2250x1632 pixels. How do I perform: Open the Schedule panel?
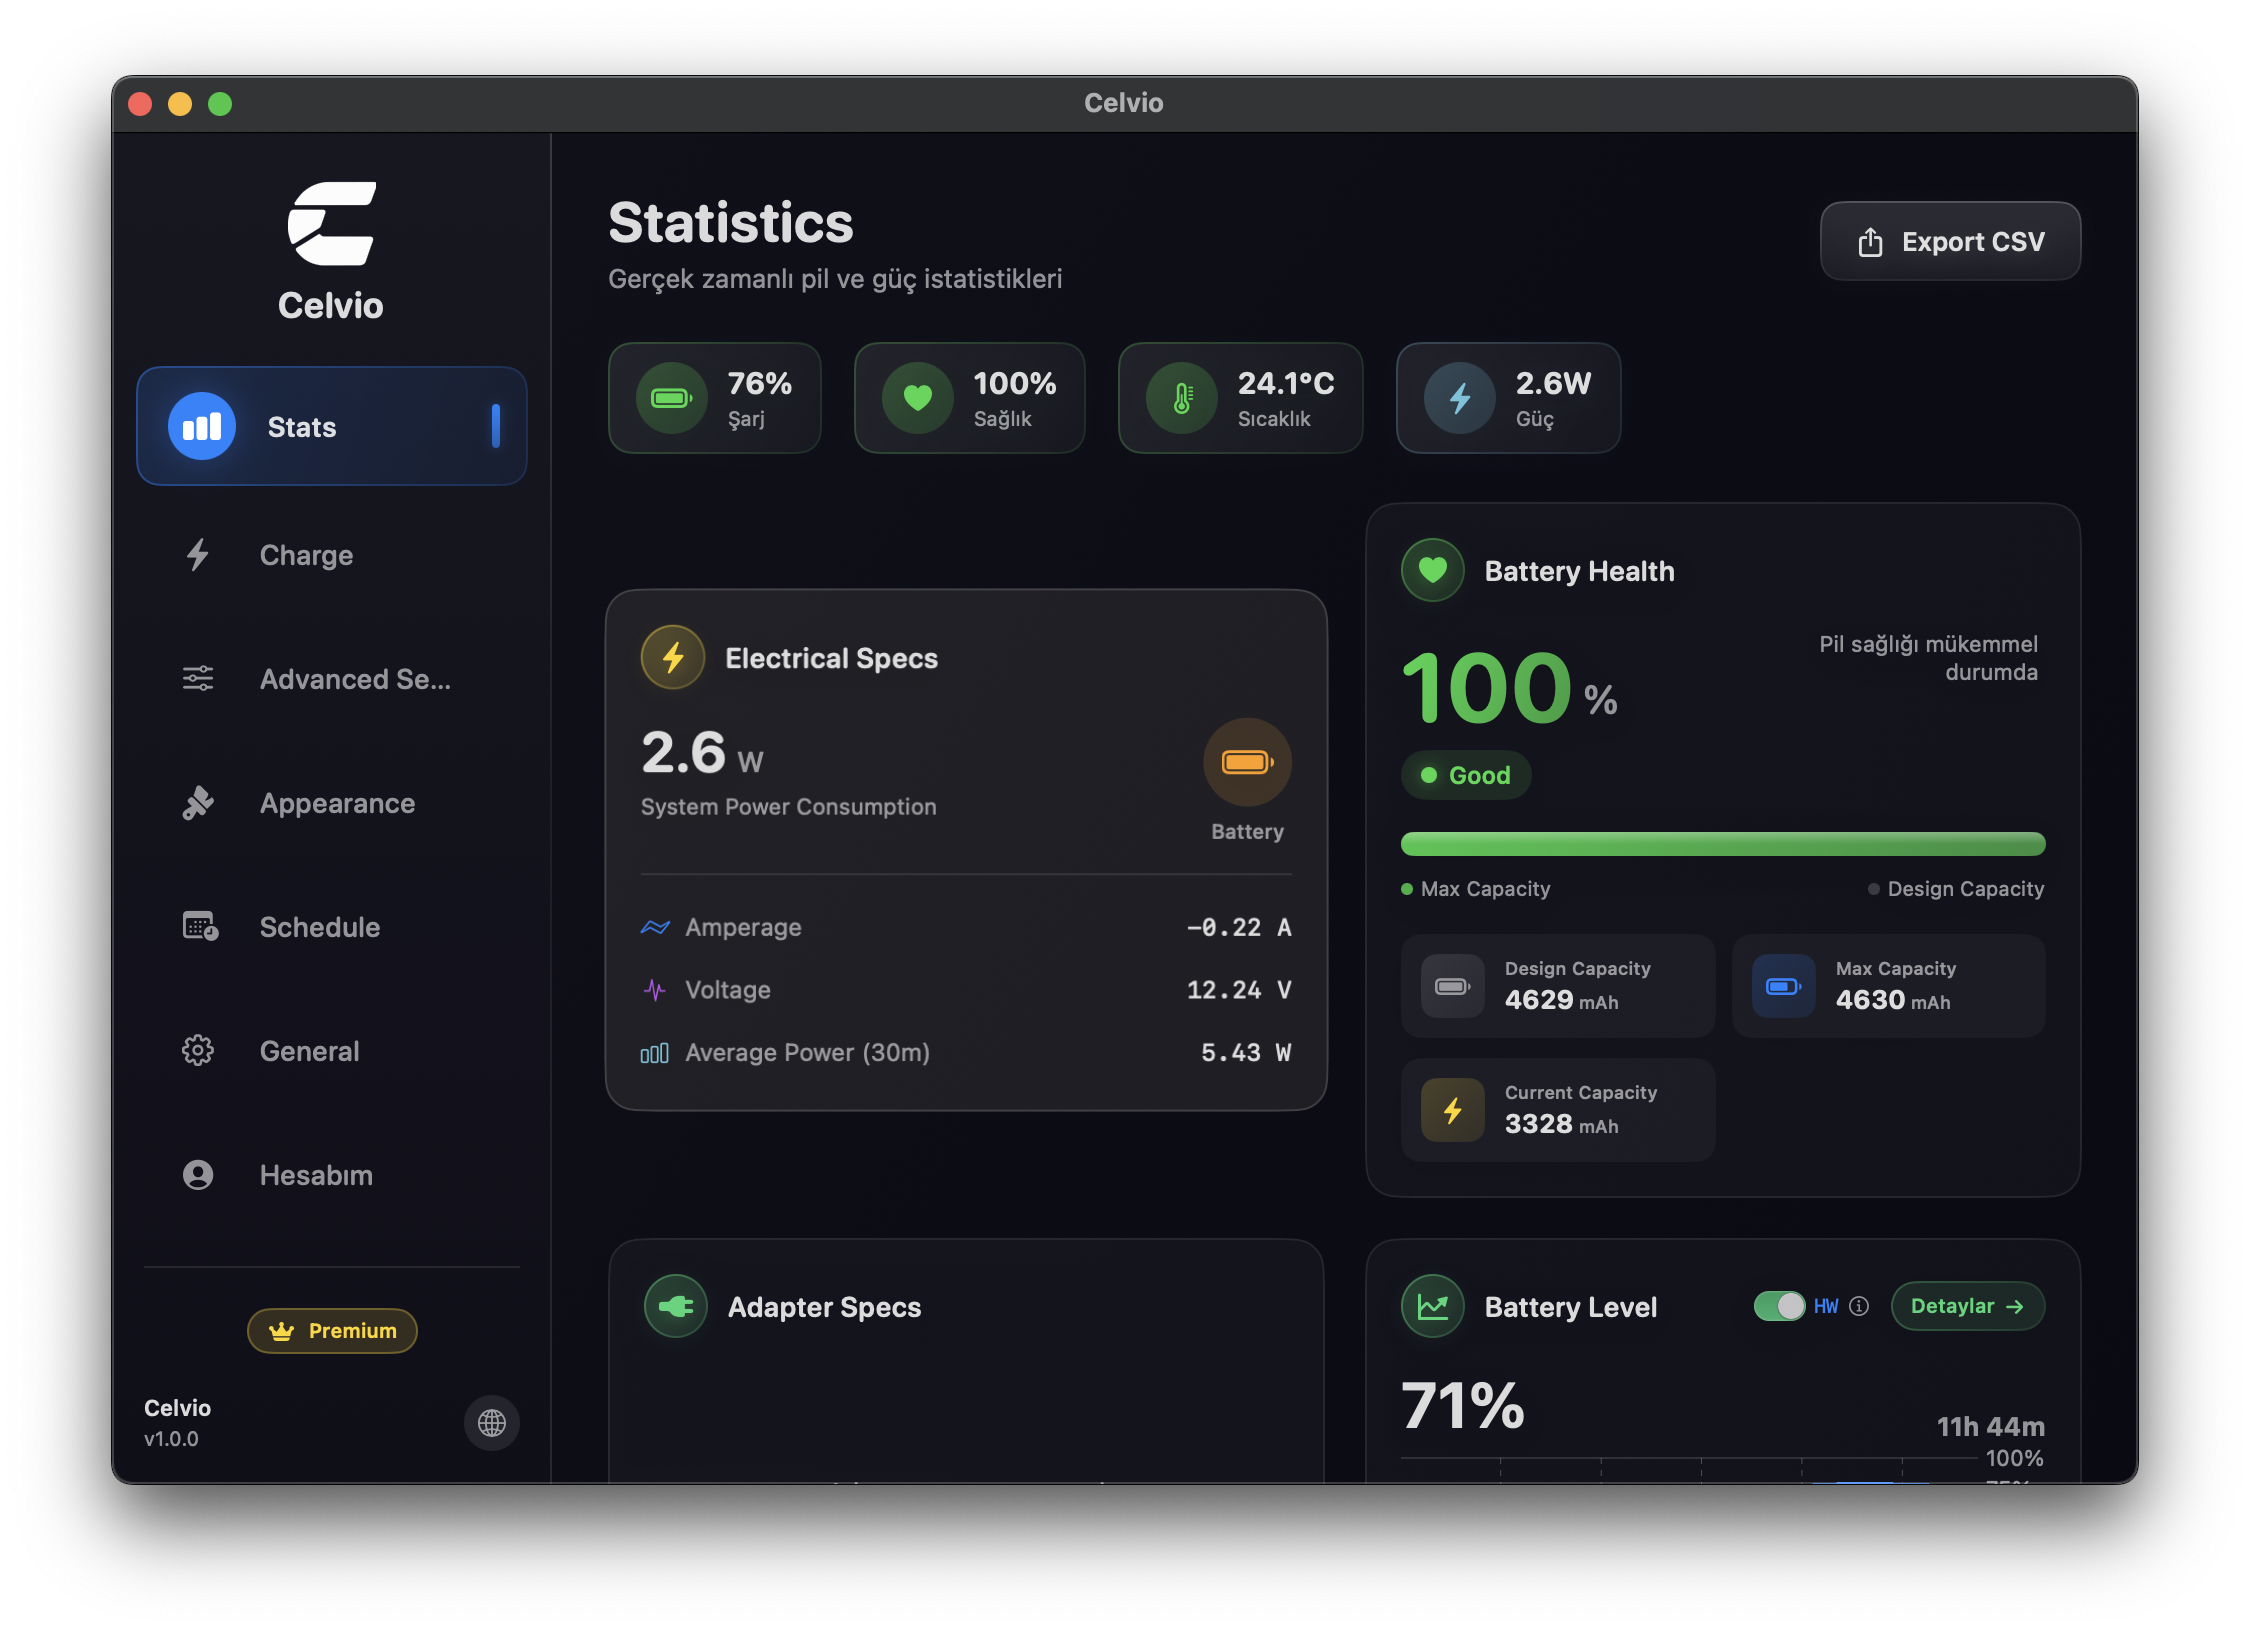[x=320, y=927]
